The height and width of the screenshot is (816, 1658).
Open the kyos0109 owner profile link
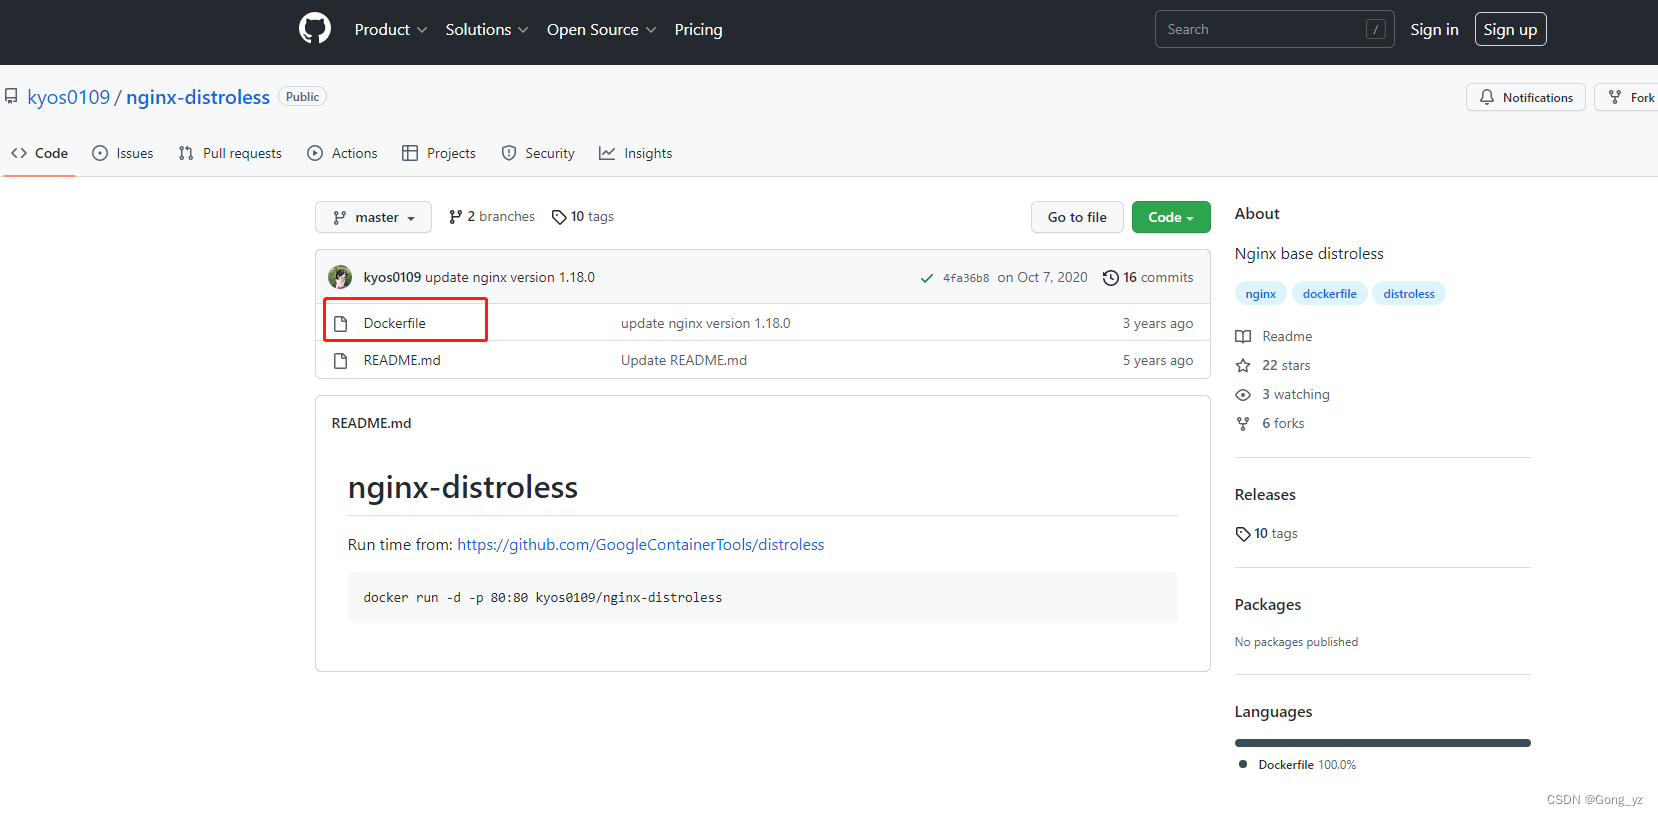coord(68,97)
